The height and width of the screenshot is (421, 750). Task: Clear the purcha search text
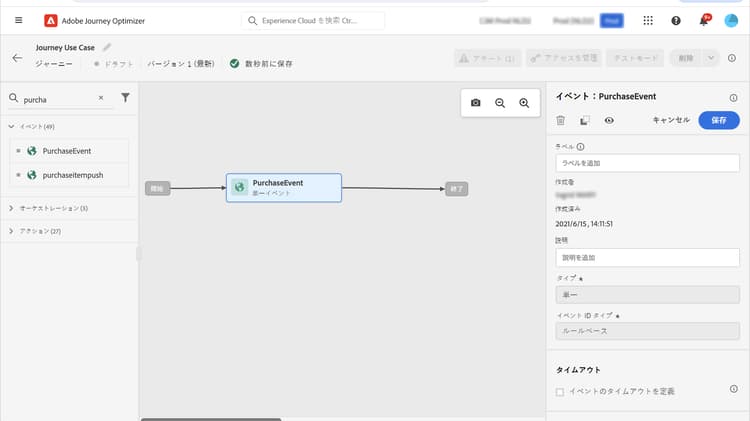coord(101,98)
